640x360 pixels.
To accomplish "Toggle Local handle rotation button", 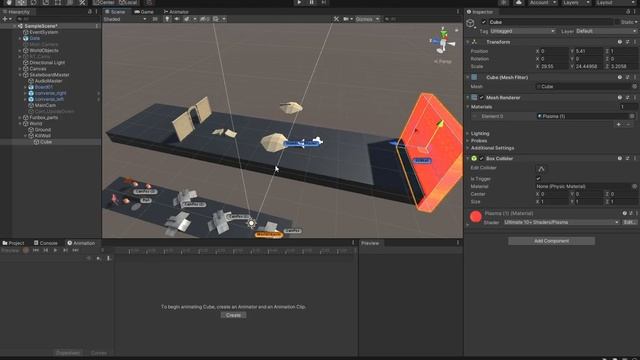I will coord(128,2).
